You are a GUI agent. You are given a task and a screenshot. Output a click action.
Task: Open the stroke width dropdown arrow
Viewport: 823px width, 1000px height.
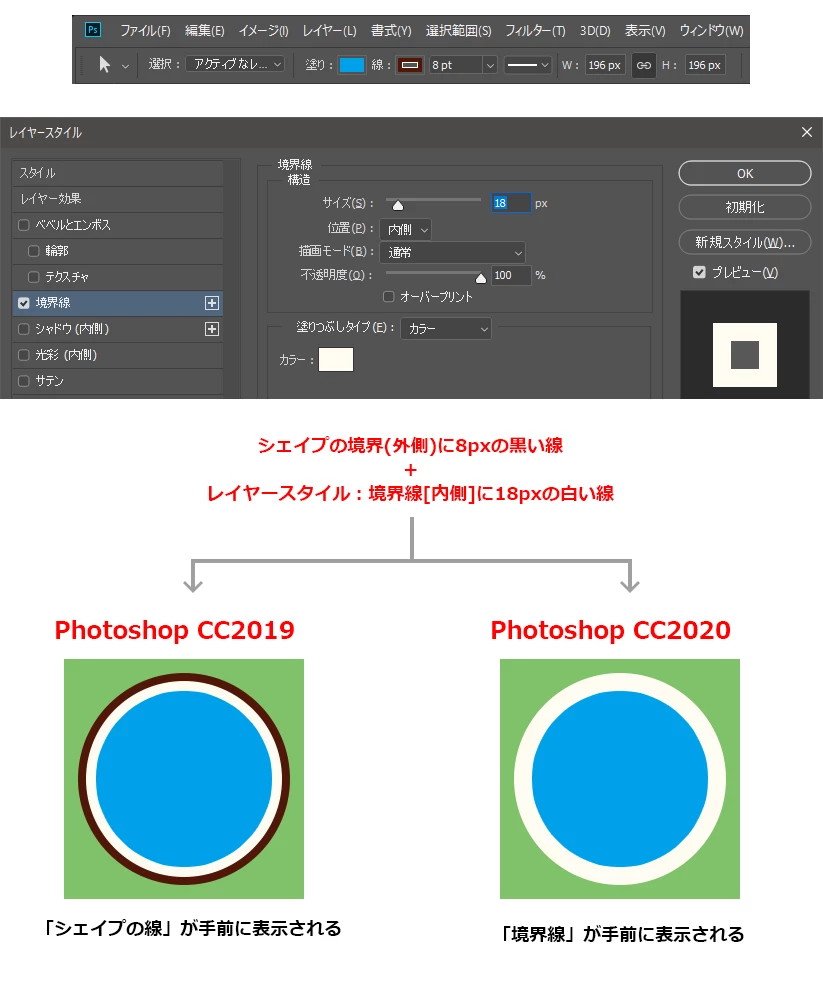coord(490,65)
